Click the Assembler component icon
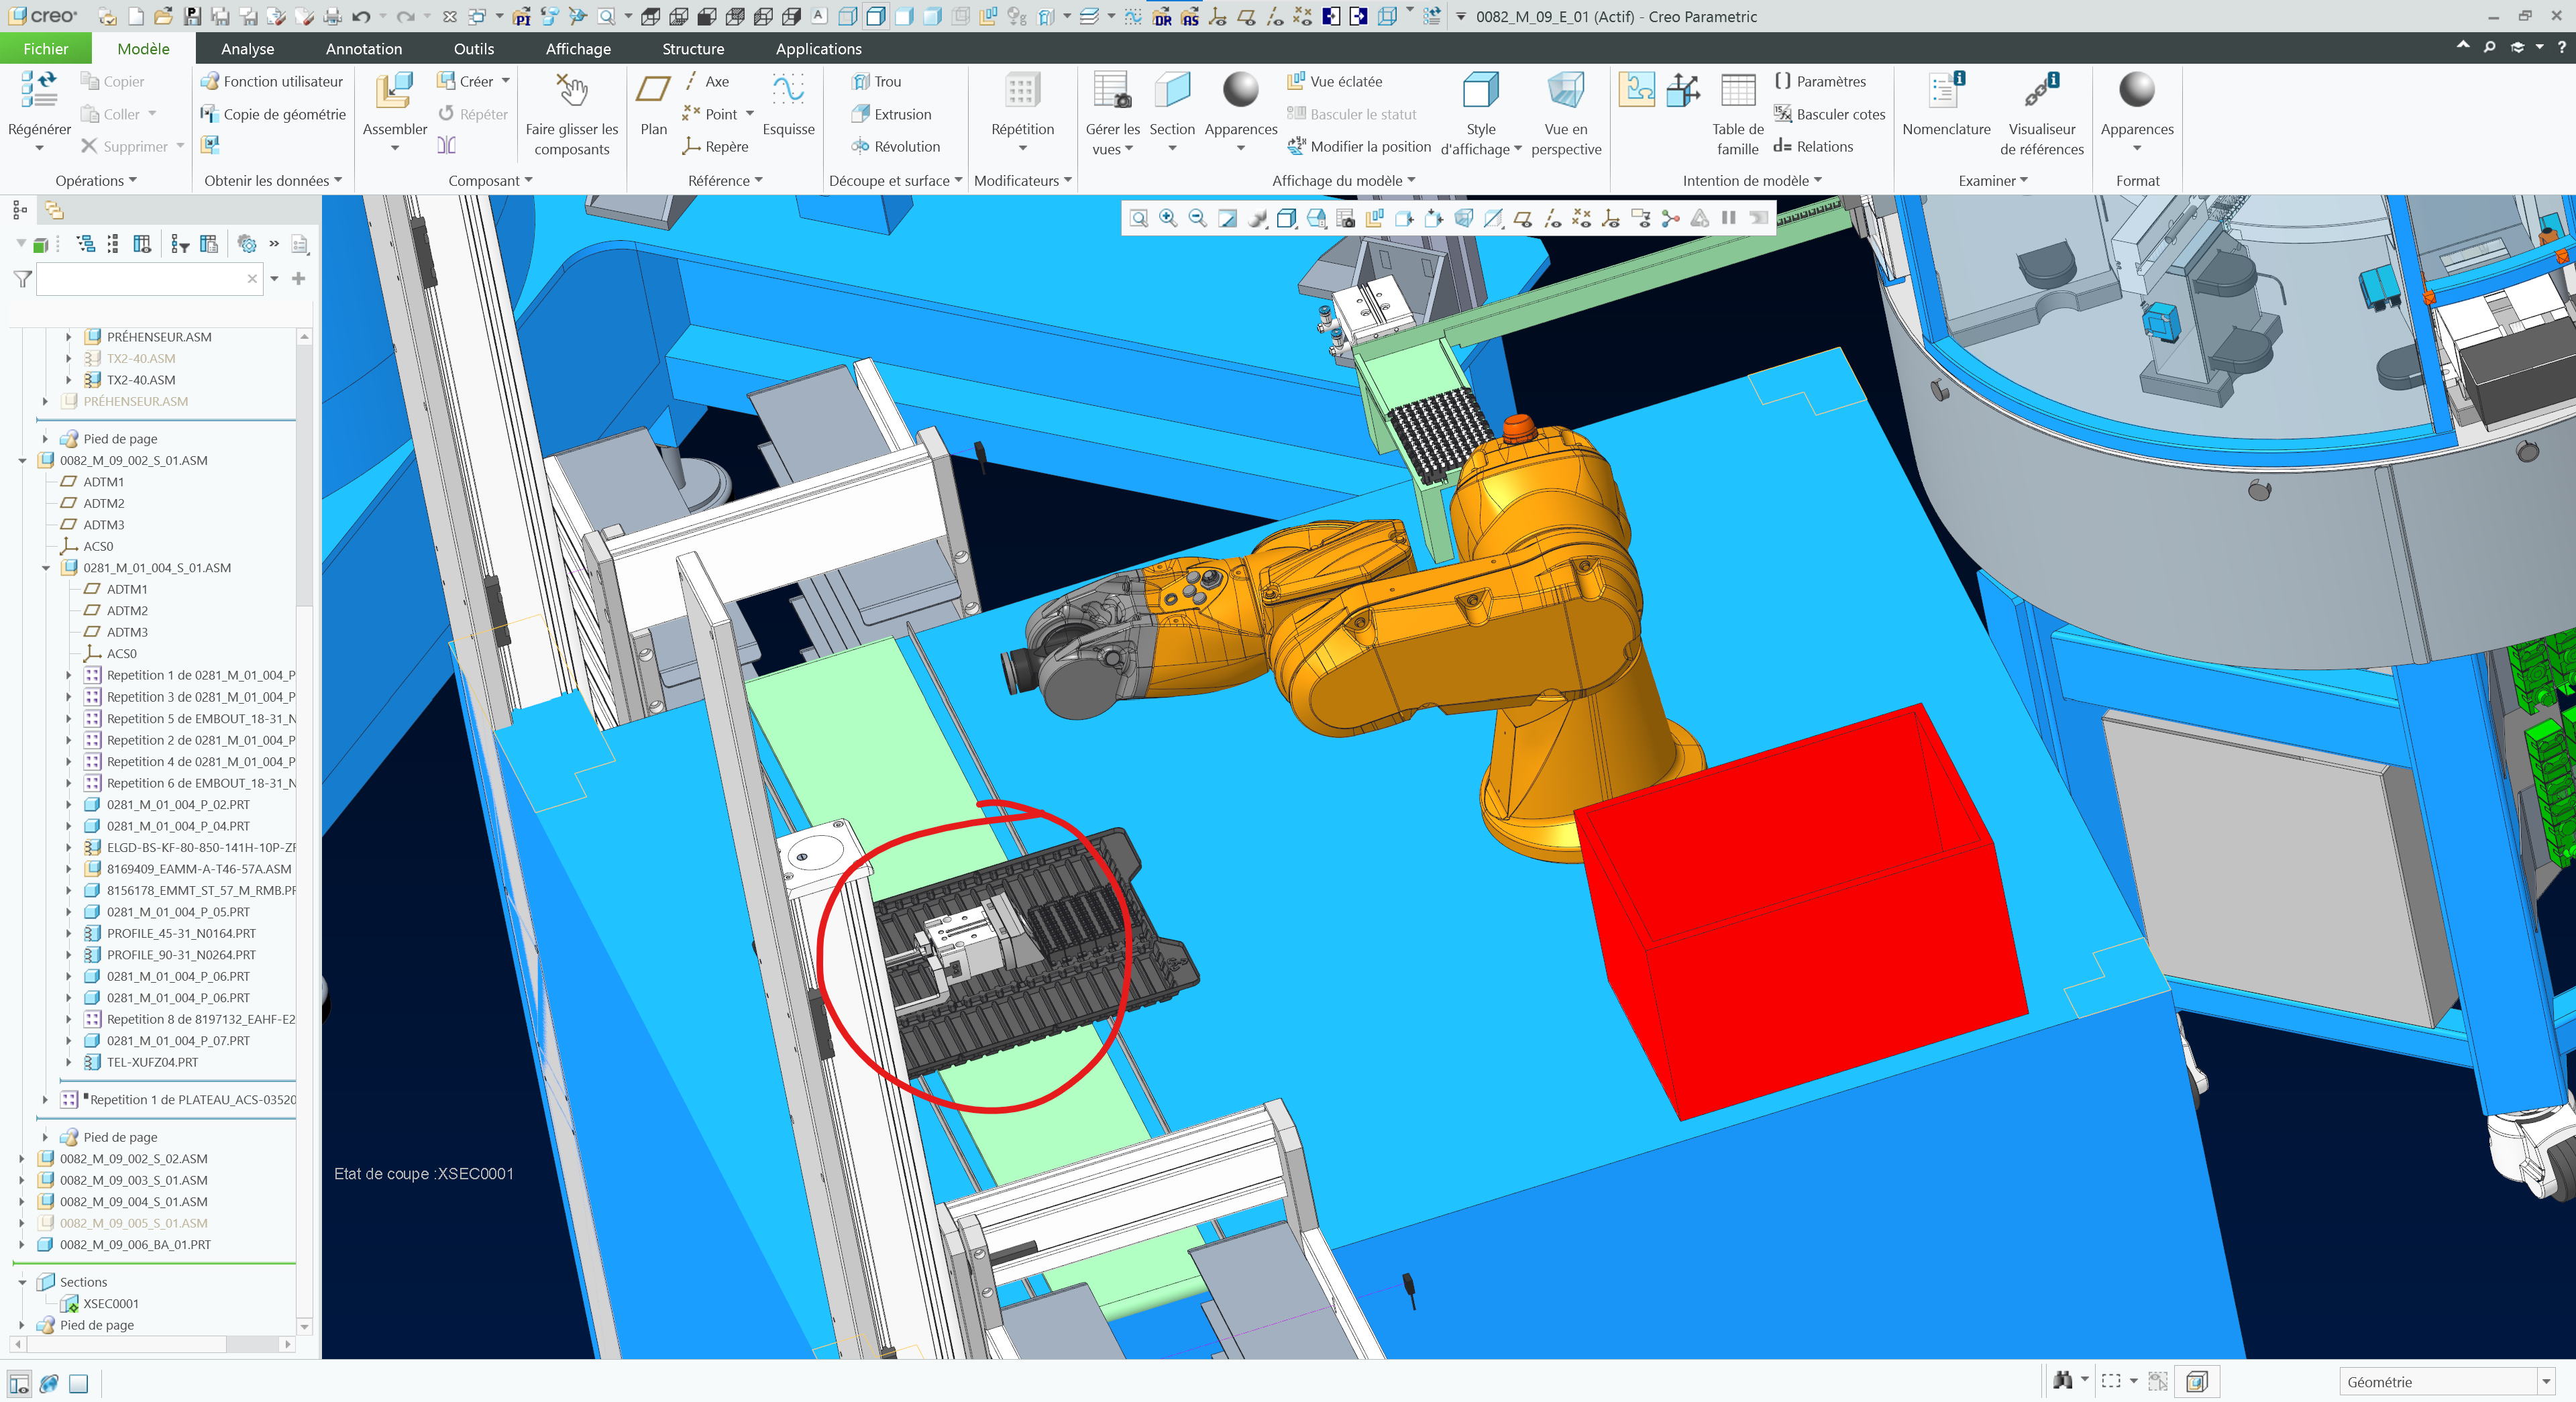The image size is (2576, 1402). [x=394, y=91]
